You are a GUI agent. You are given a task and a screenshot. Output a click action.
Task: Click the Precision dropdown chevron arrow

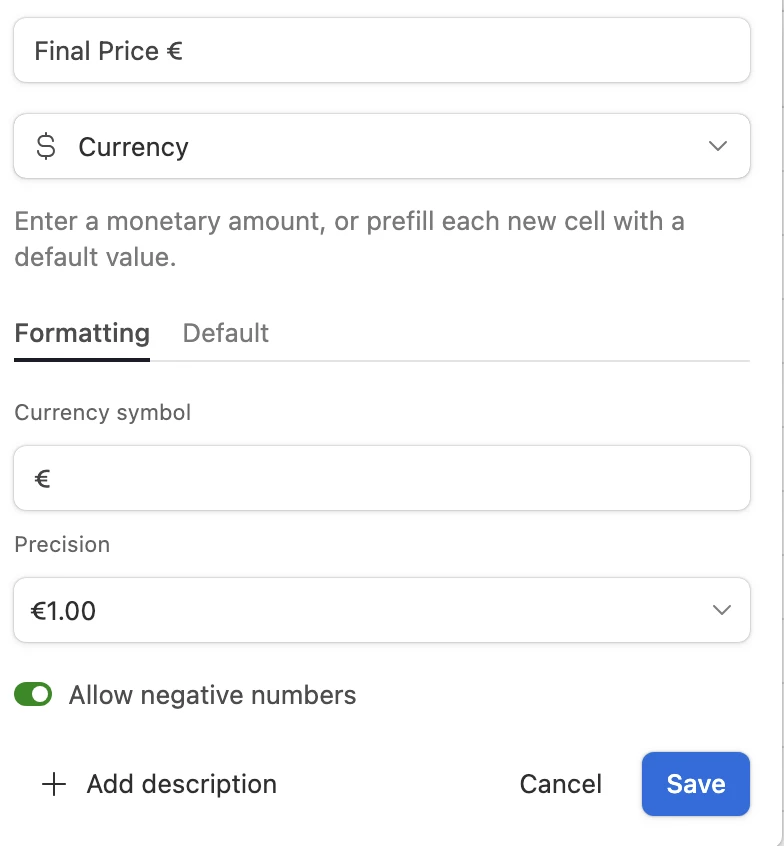click(720, 610)
